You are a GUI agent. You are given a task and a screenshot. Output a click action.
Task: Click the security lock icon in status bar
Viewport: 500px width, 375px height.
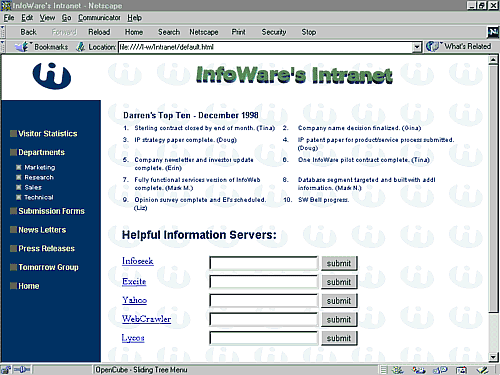point(6,369)
